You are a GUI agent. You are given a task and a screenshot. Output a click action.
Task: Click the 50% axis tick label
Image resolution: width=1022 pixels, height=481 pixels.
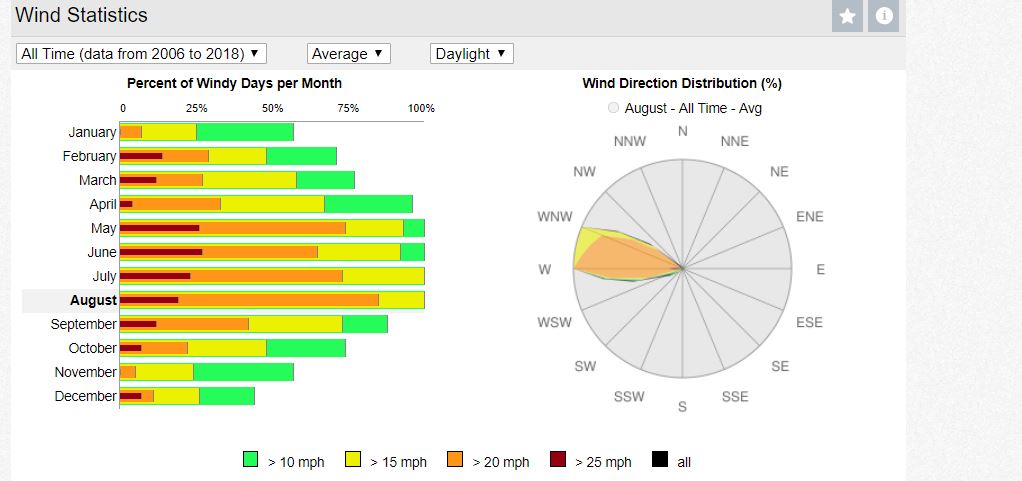272,108
